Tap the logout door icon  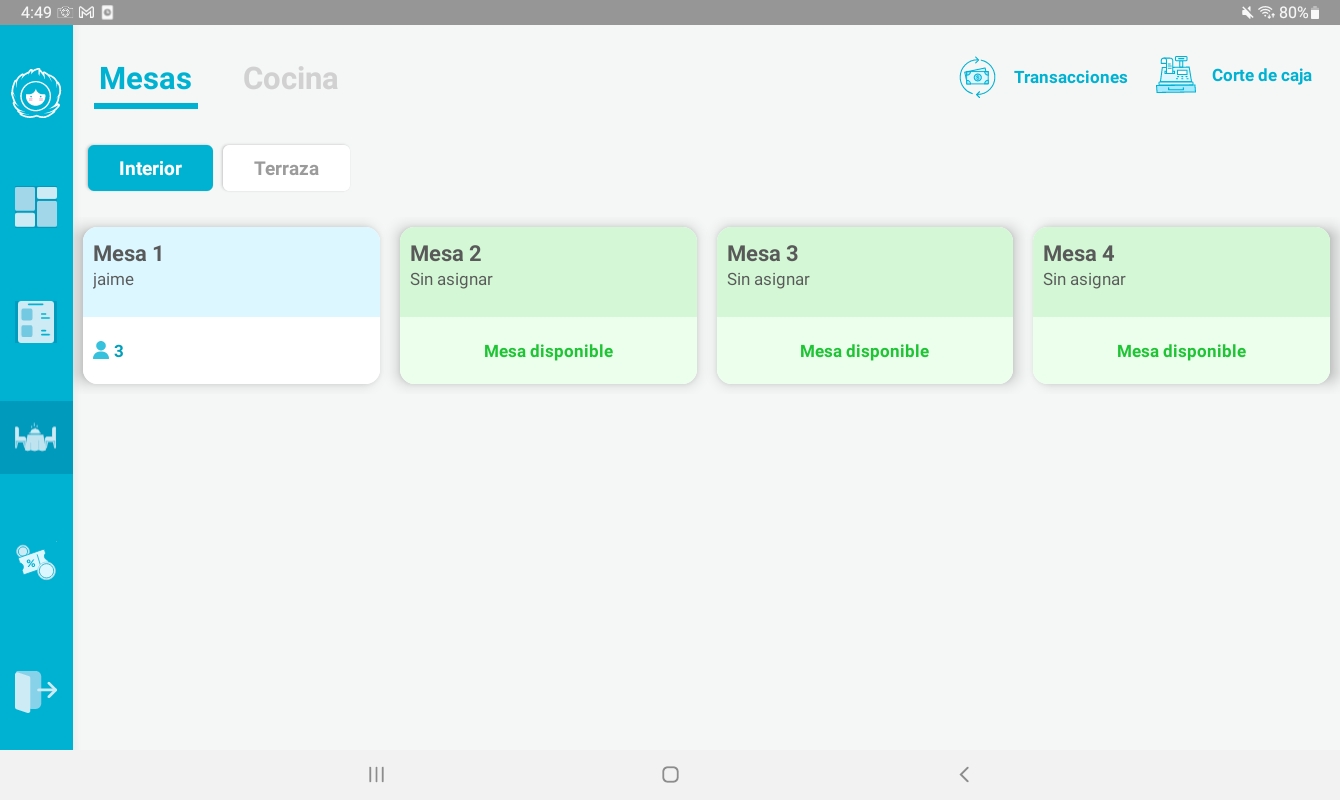36,691
